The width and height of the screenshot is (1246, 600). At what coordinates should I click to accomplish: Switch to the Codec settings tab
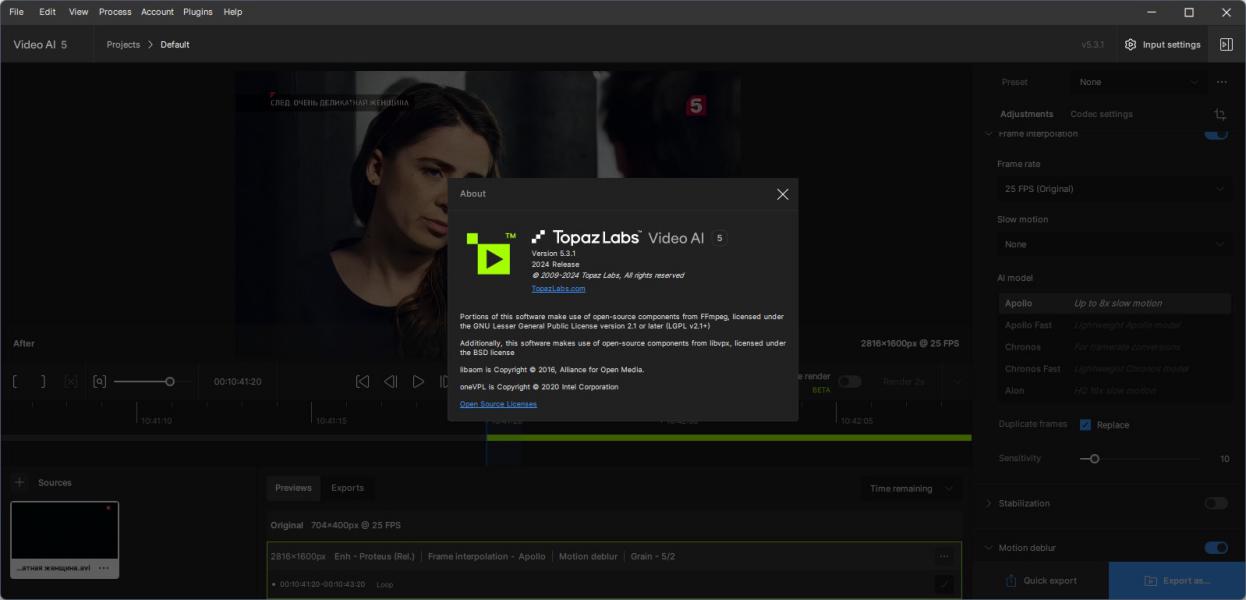[x=1101, y=114]
